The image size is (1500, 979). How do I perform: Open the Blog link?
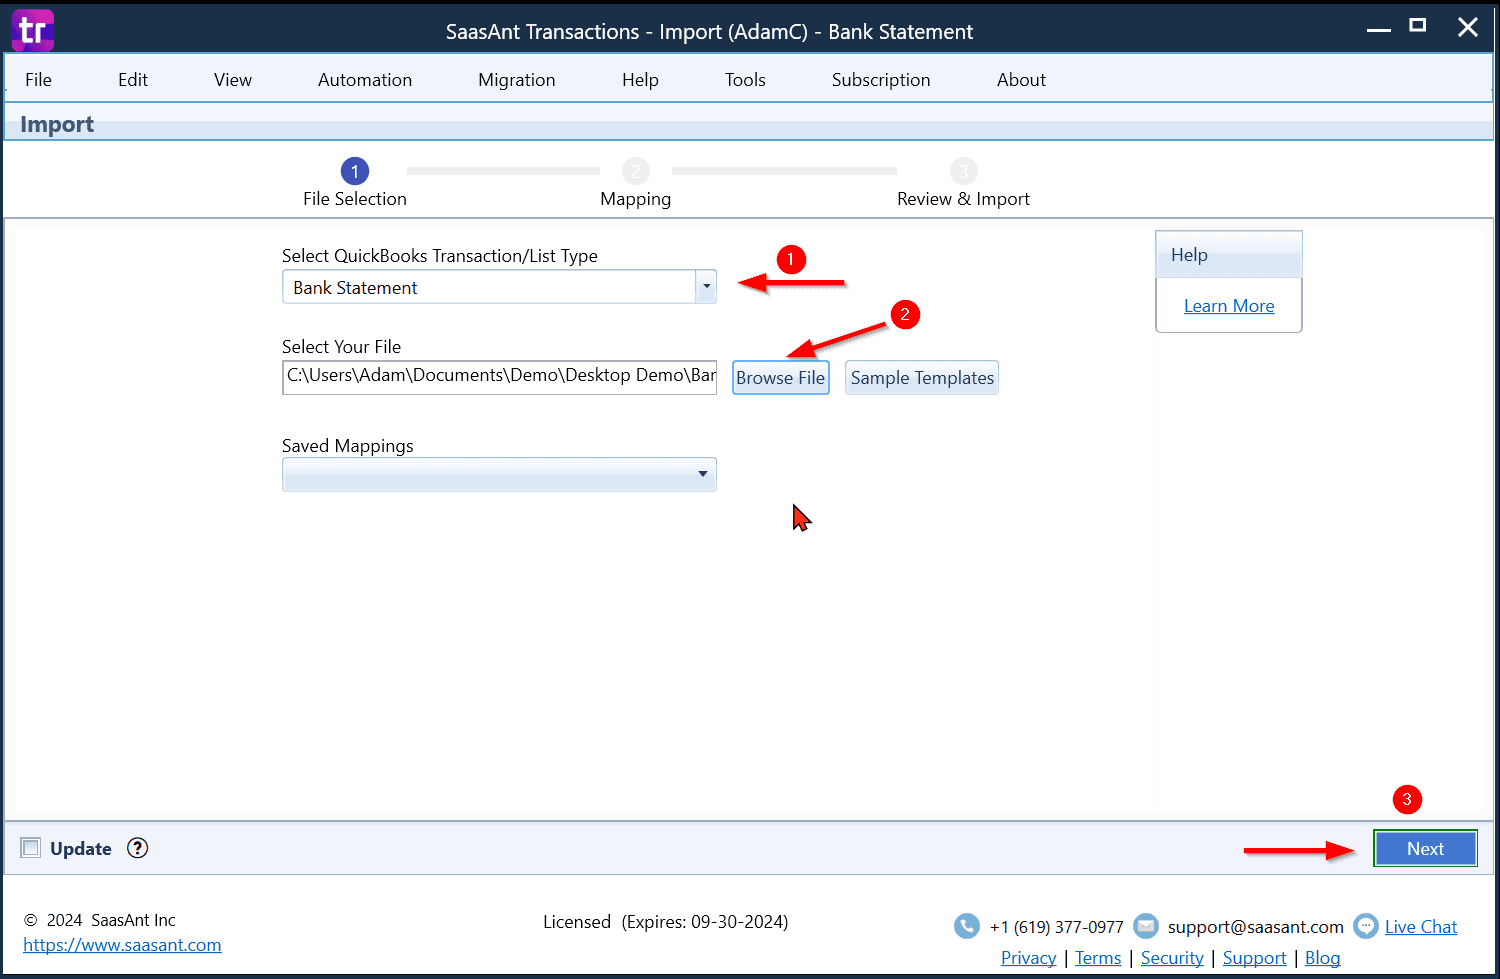(1322, 958)
